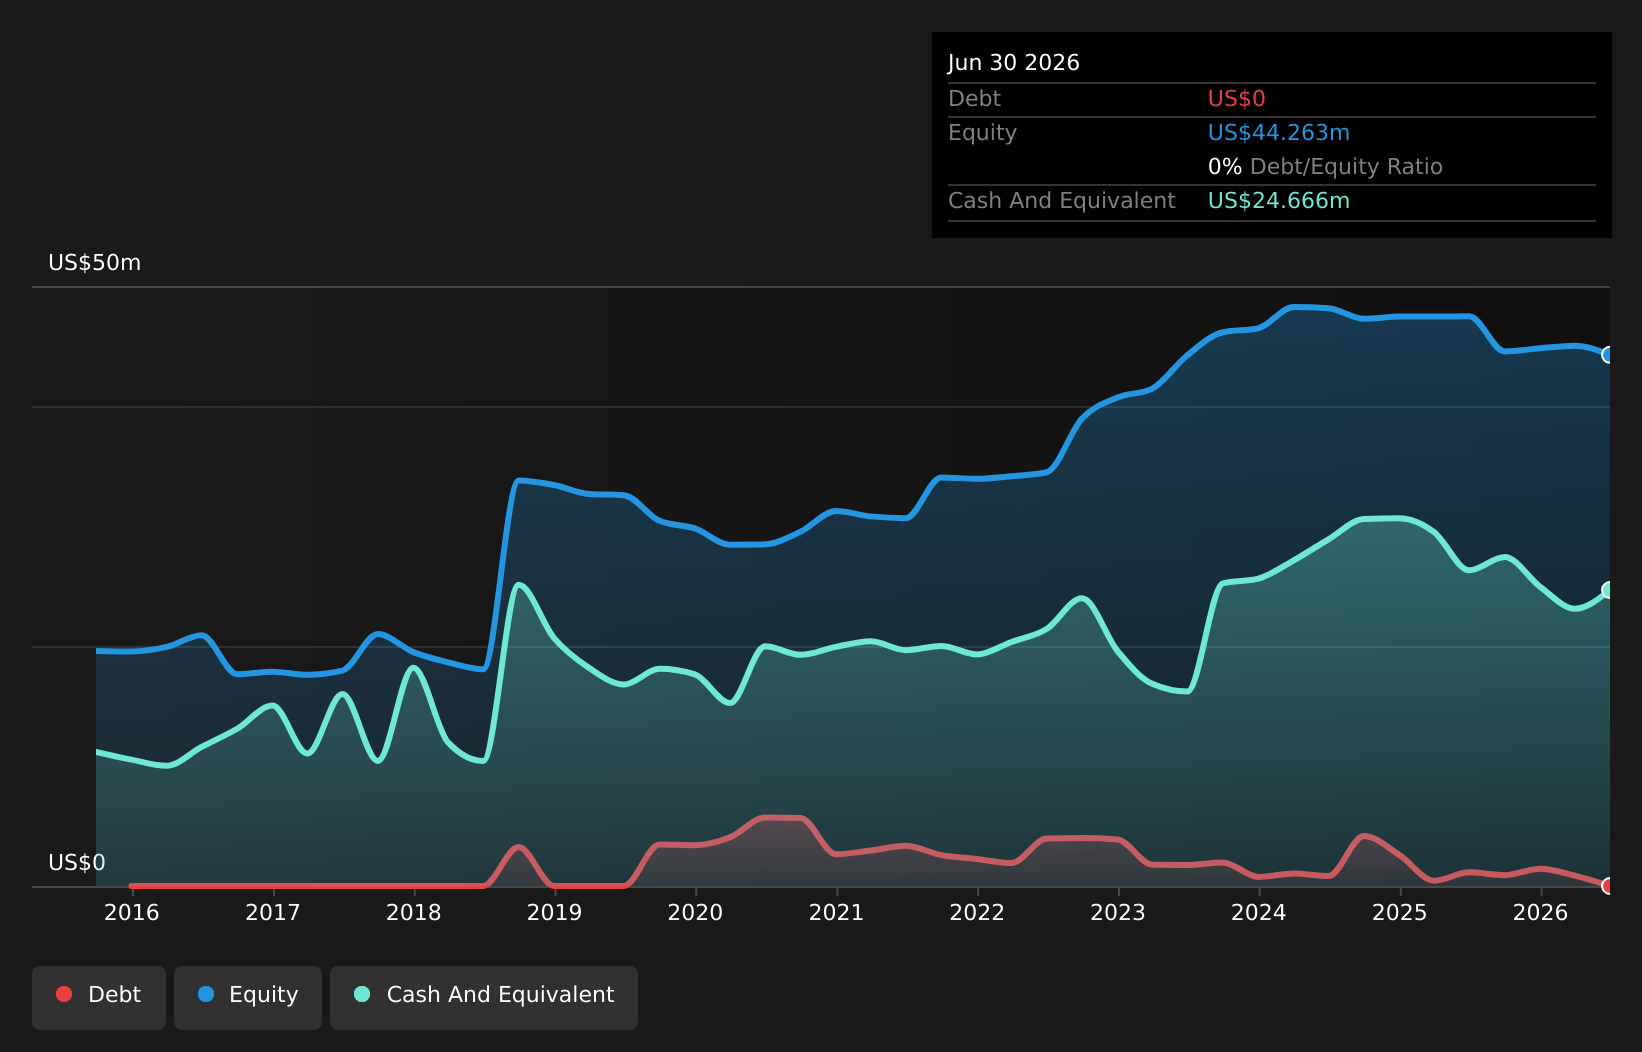The height and width of the screenshot is (1052, 1642).
Task: Click the Debt value US$0 in tooltip
Action: 1237,99
